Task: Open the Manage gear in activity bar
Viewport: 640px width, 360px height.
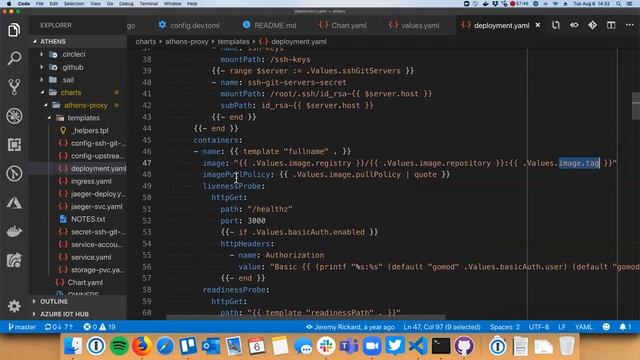Action: click(14, 306)
